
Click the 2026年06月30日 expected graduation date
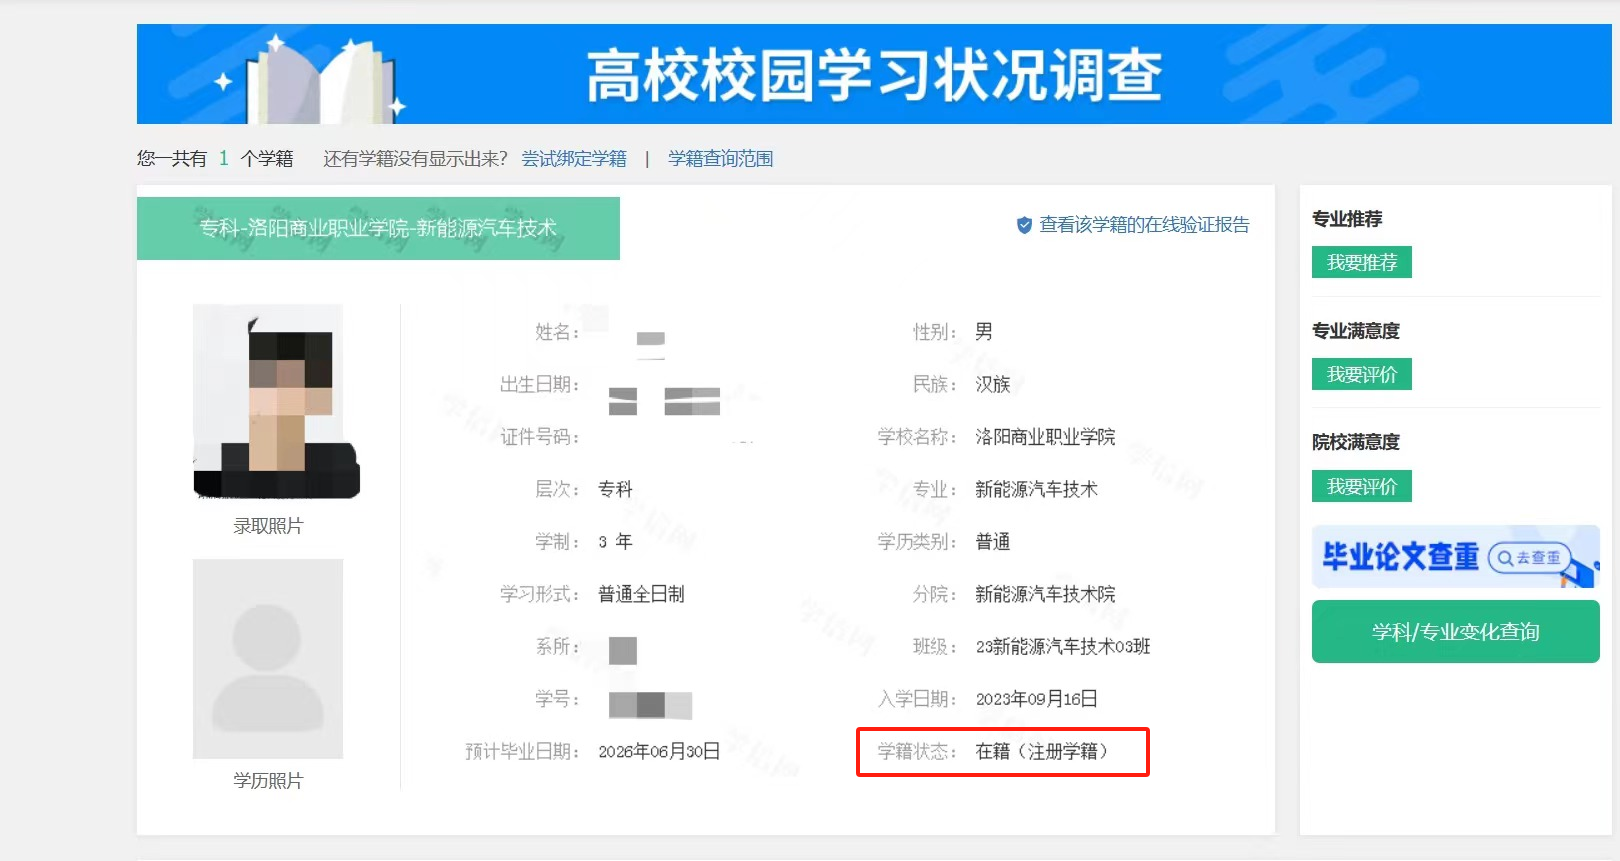click(x=659, y=751)
